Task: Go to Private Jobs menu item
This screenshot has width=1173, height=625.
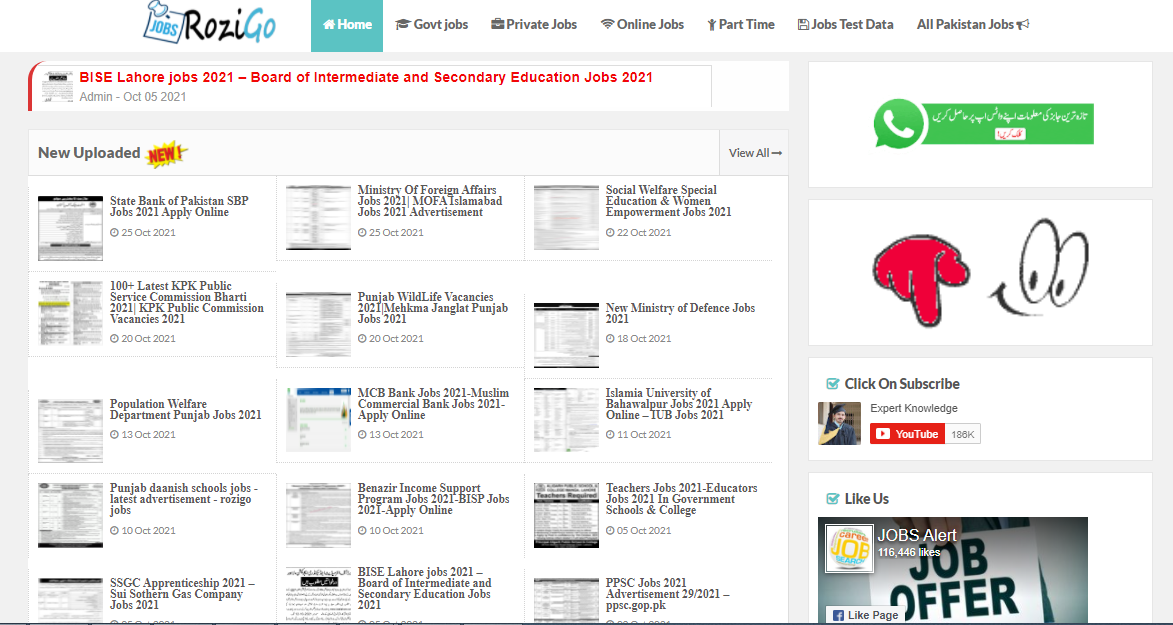Action: point(534,25)
